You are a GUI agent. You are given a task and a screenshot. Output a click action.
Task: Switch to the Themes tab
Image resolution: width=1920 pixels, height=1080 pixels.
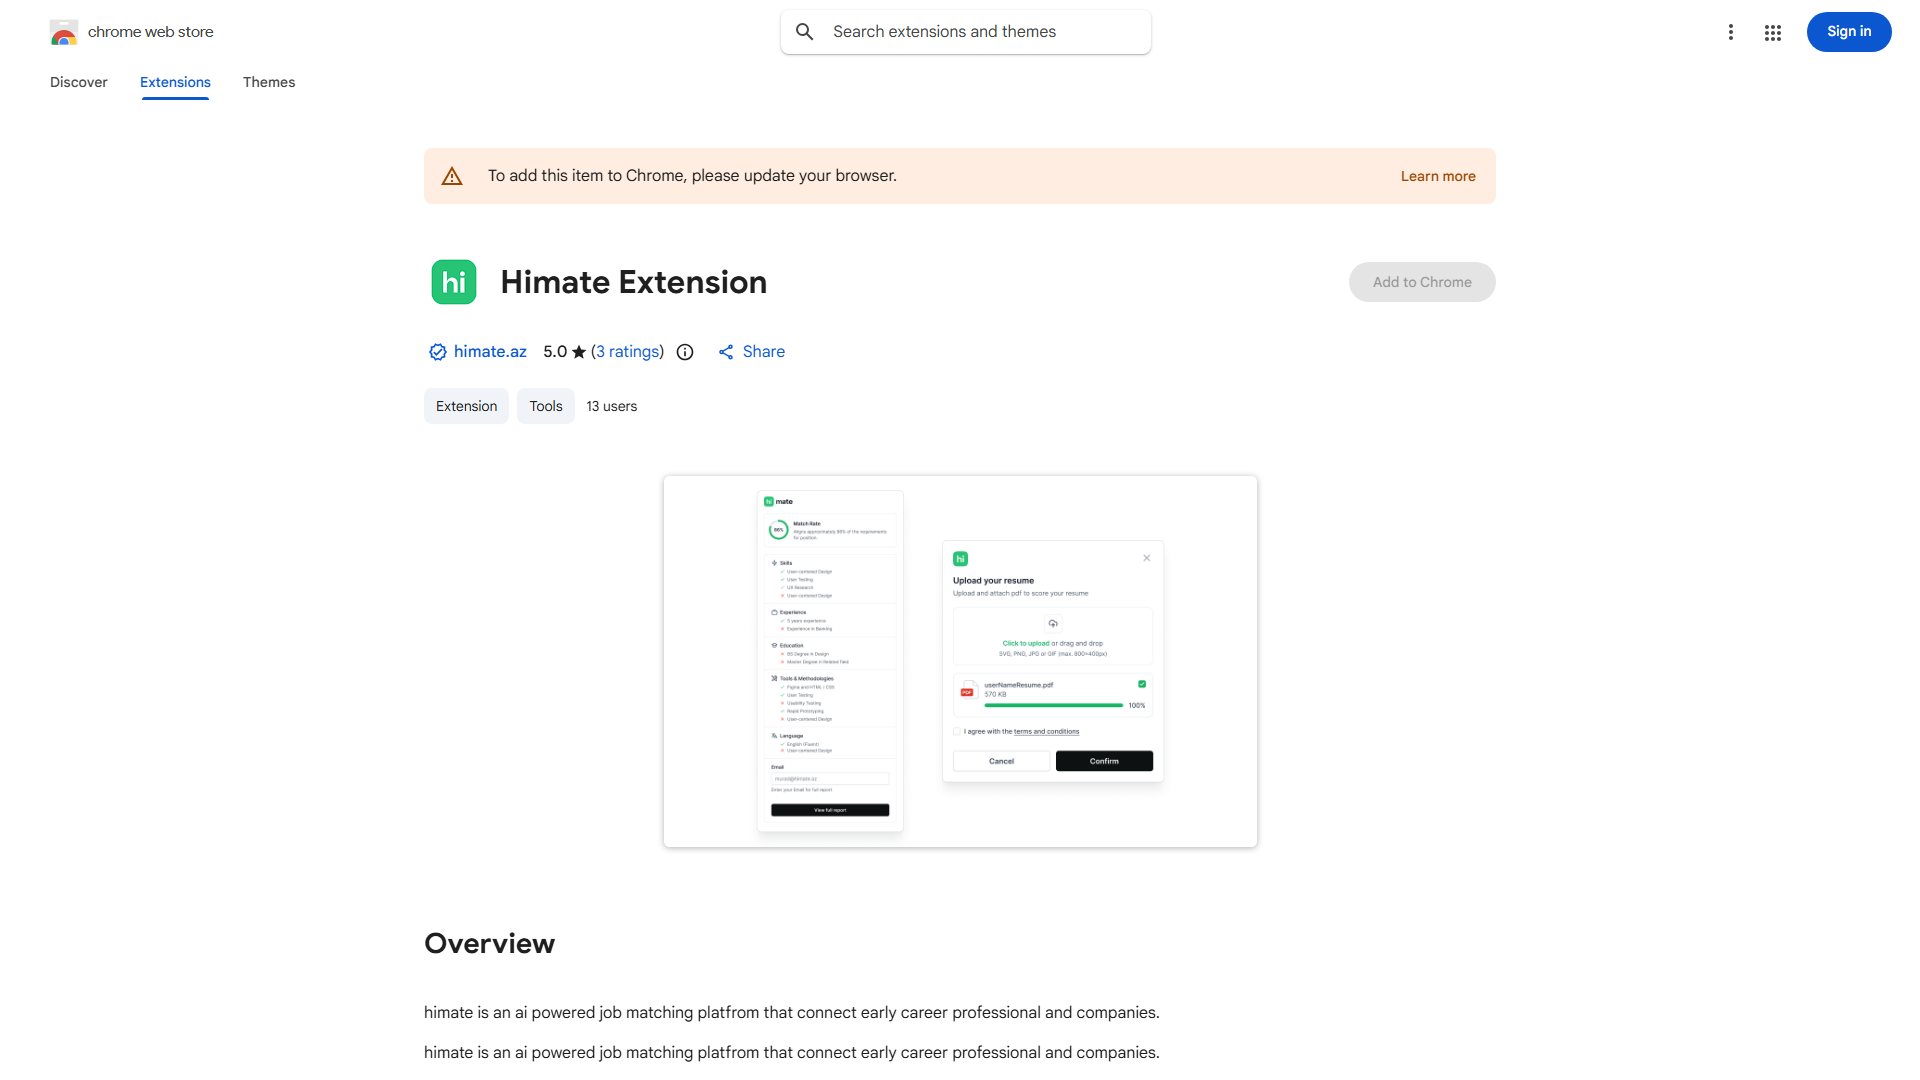pyautogui.click(x=268, y=82)
